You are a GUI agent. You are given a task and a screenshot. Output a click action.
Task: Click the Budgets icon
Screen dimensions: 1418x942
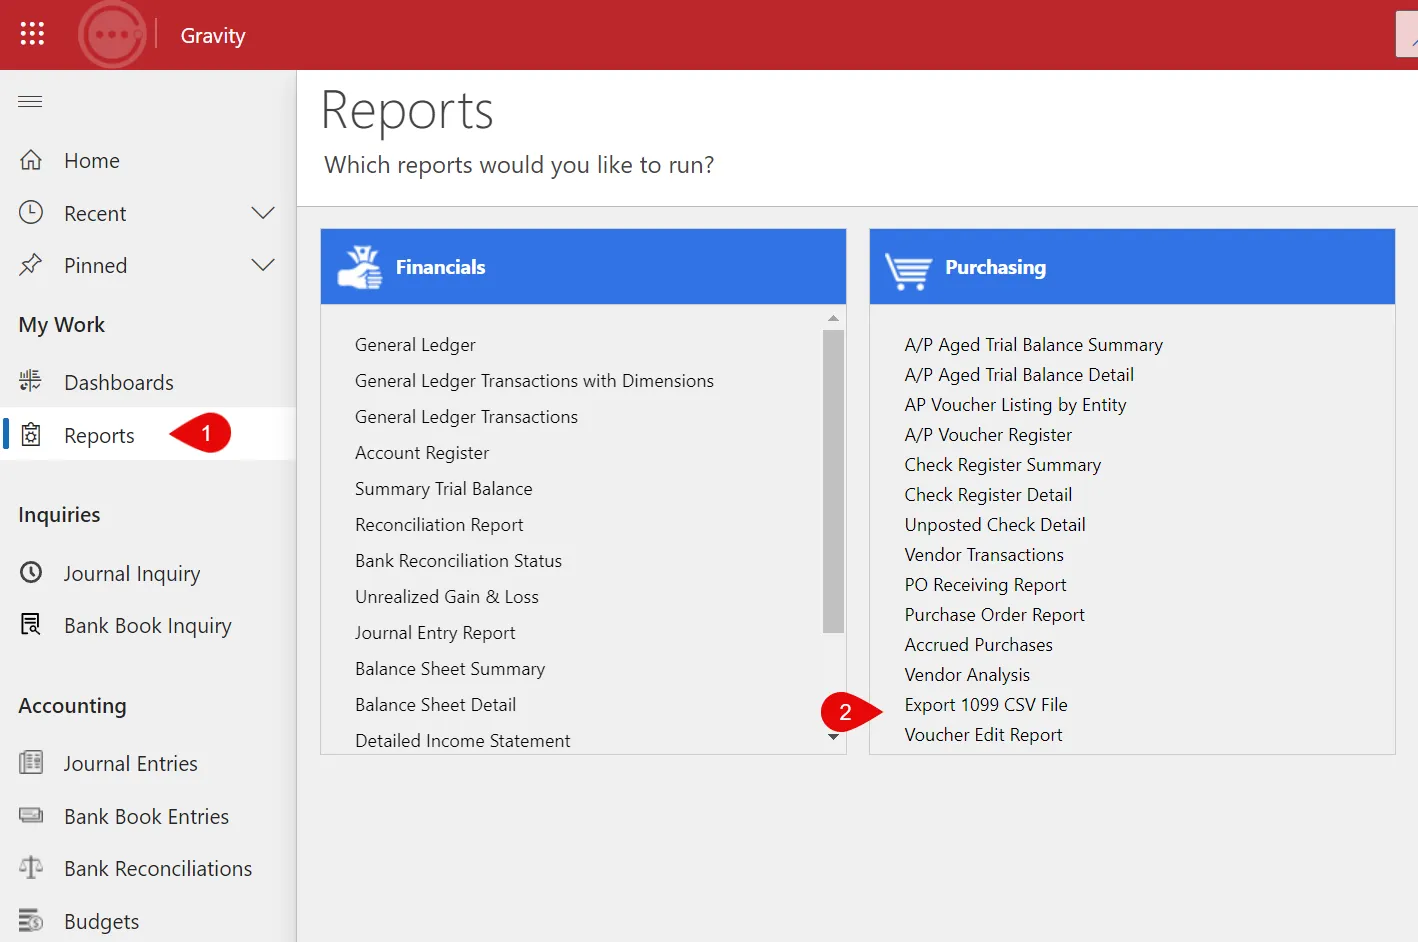(31, 920)
